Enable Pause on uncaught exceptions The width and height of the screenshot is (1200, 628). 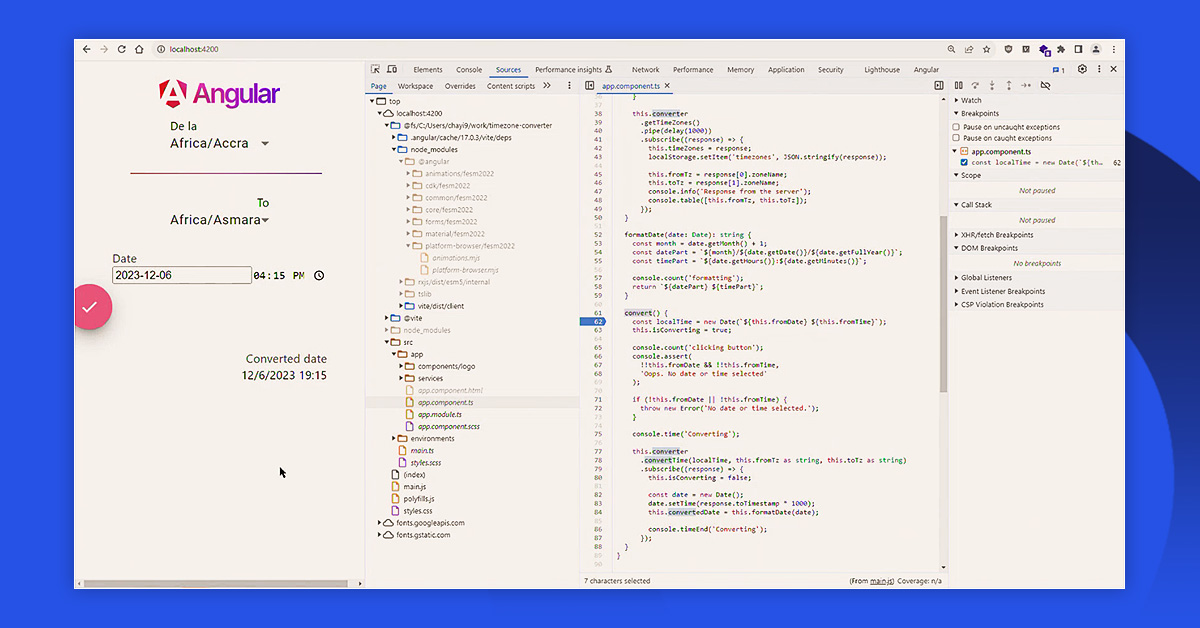[957, 127]
